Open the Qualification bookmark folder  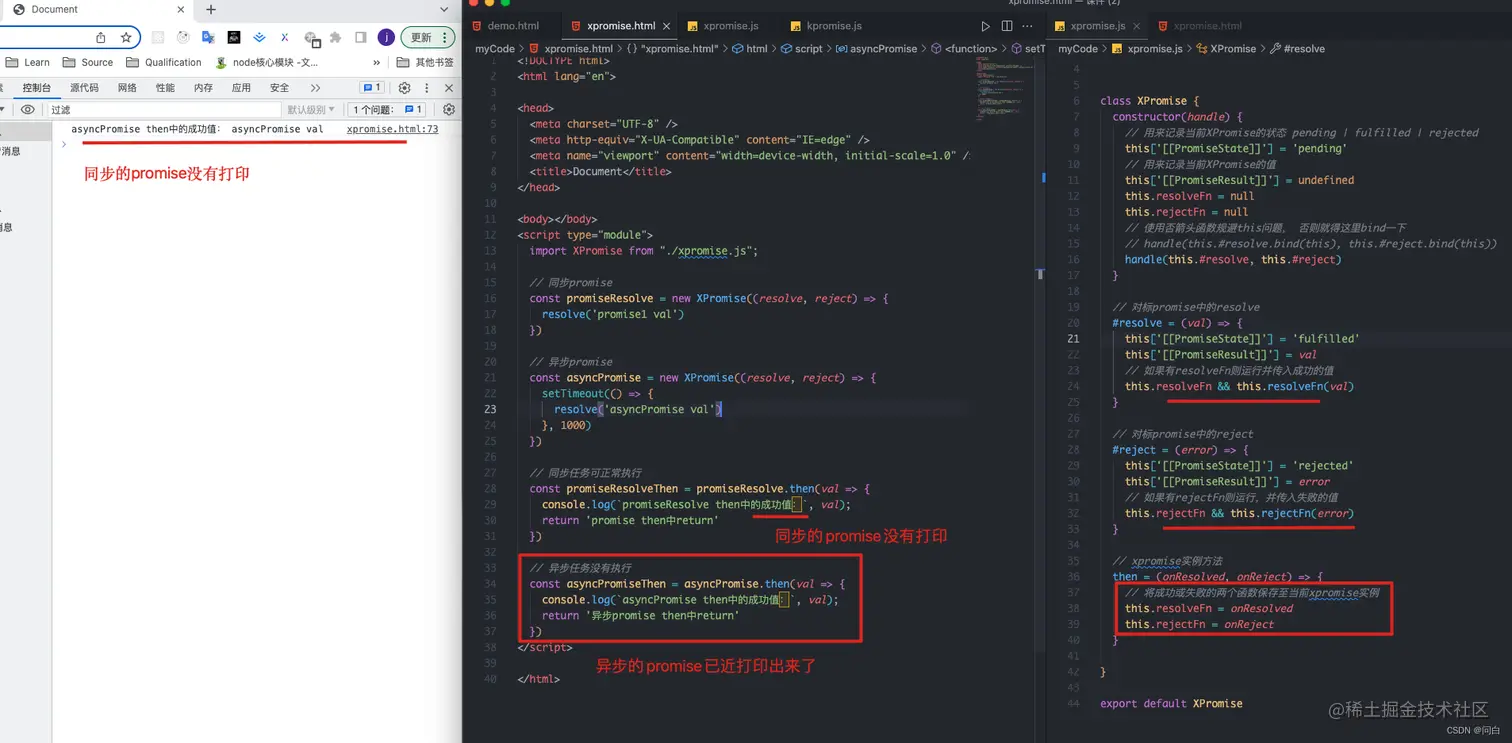click(x=164, y=62)
